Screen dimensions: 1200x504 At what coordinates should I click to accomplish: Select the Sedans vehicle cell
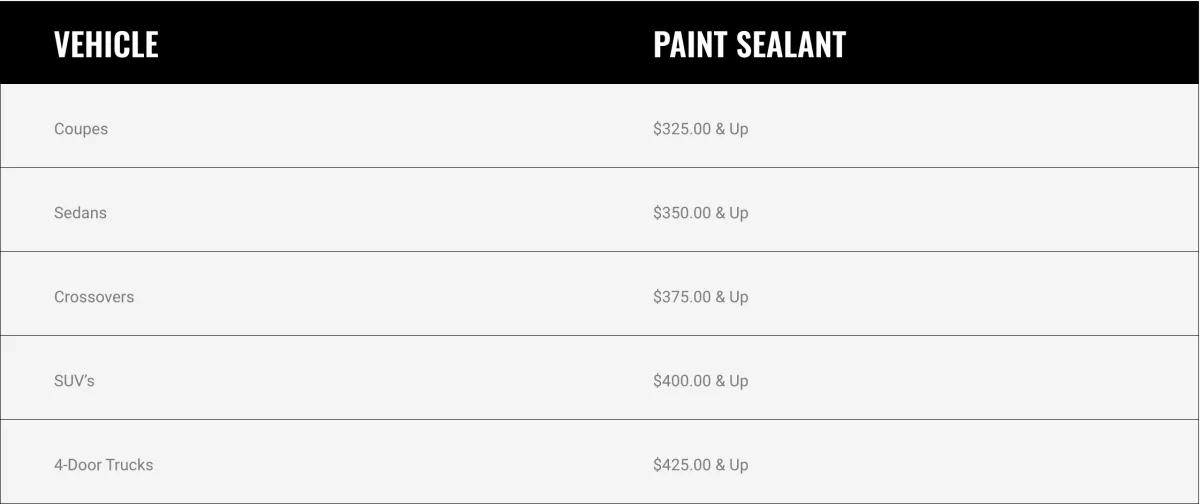(x=80, y=213)
